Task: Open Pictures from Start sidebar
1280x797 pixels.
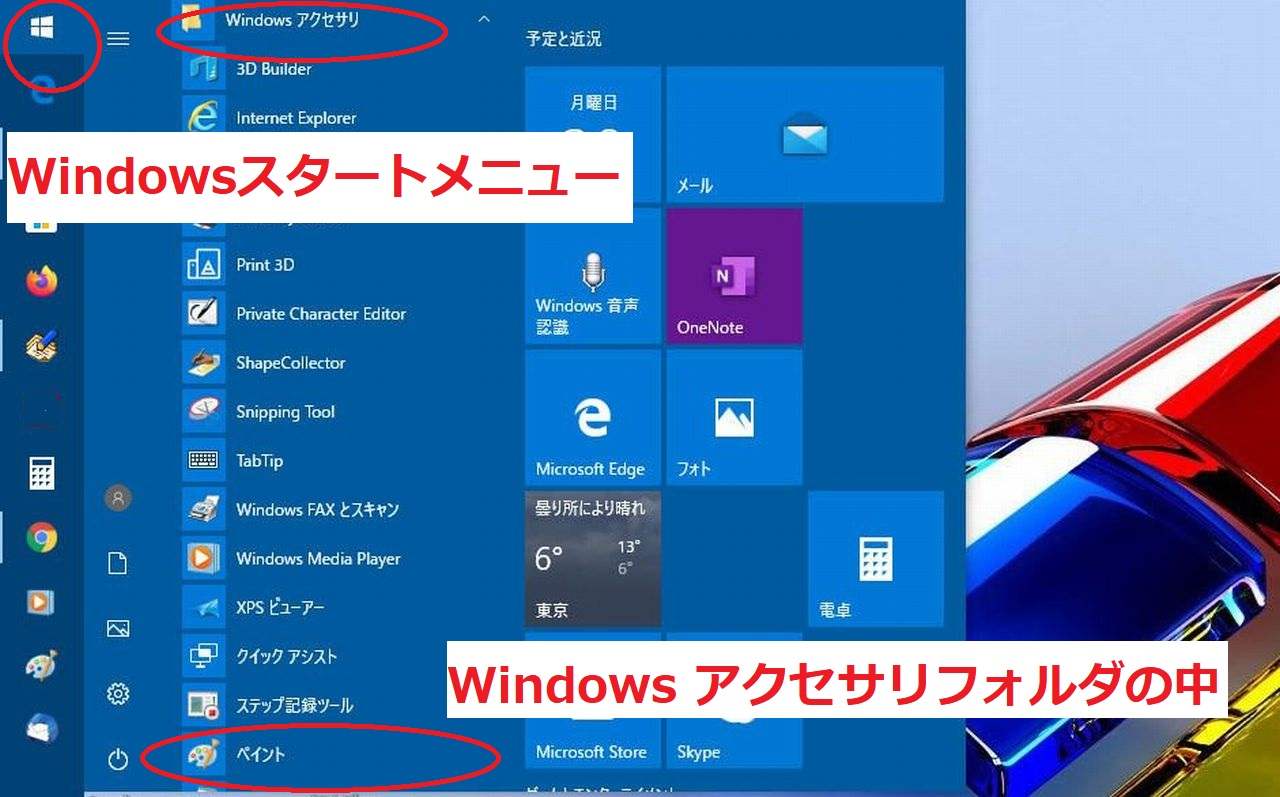Action: point(118,629)
